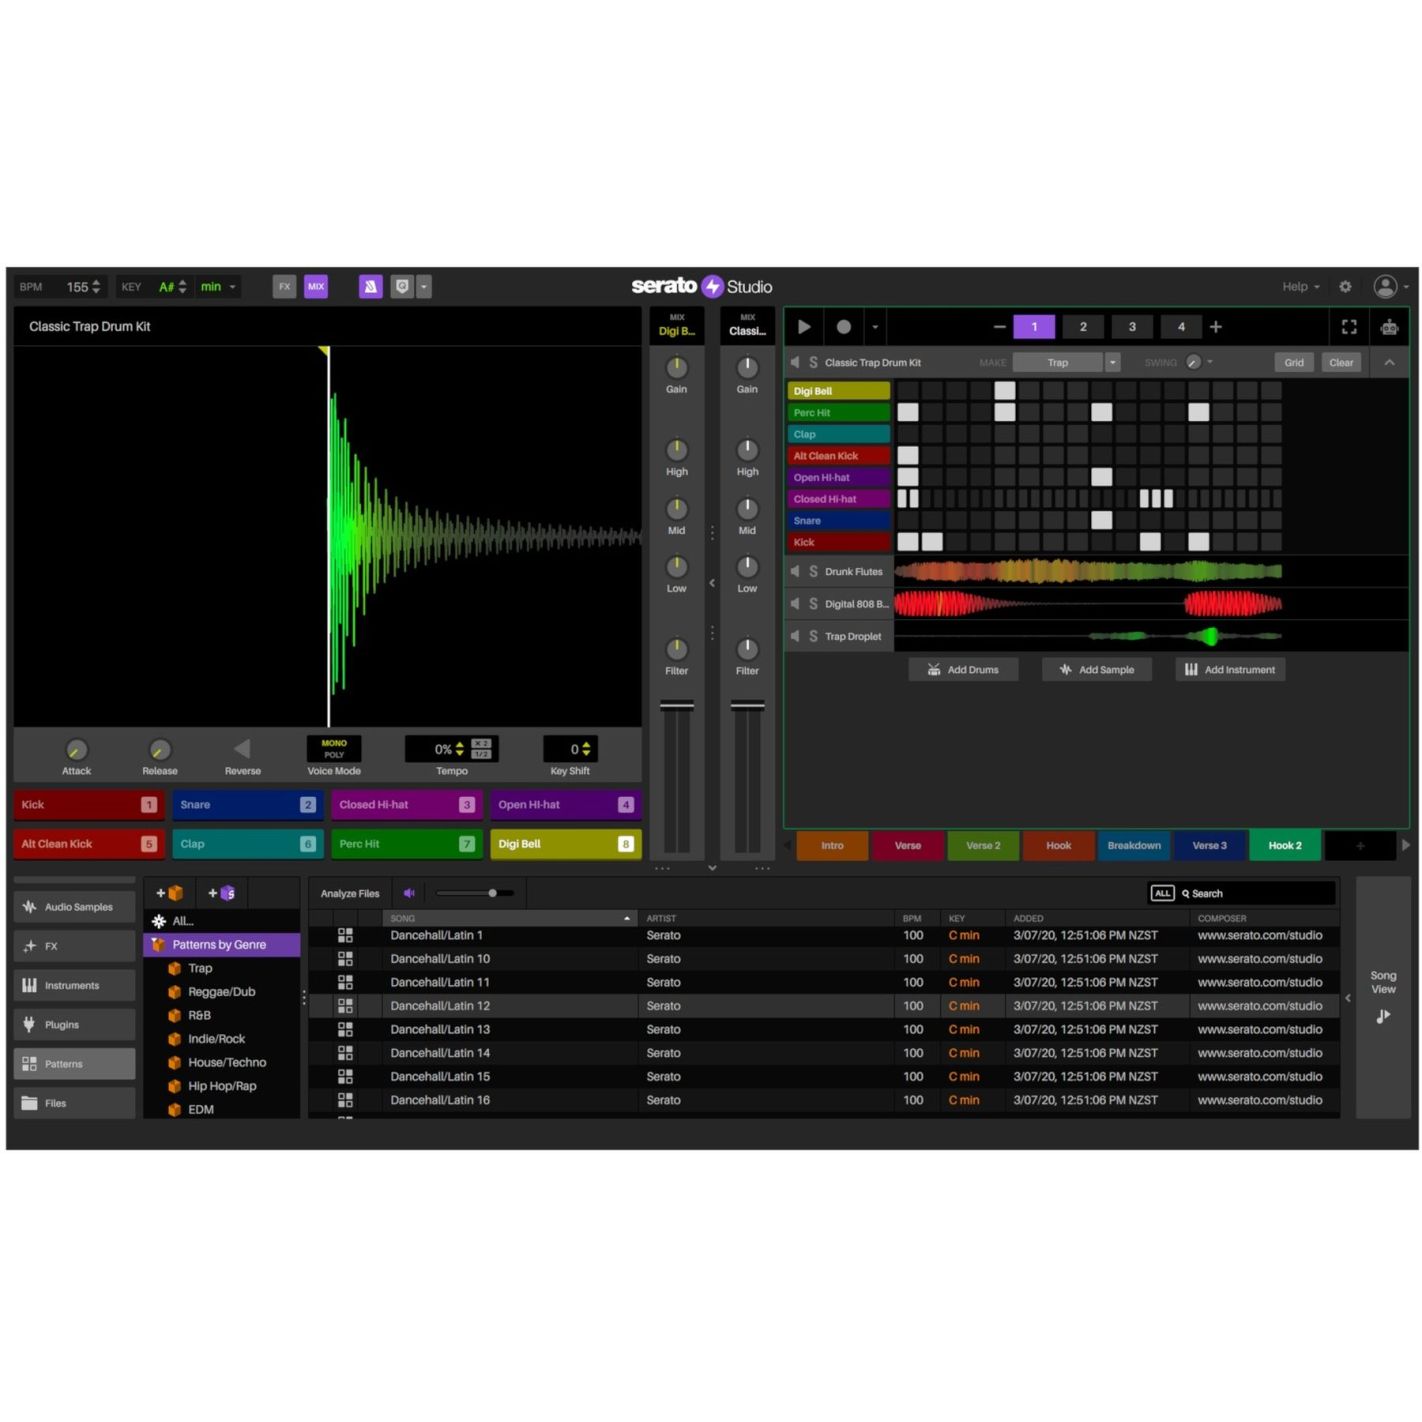Adjust the KEY A# stepper arrows
The image size is (1422, 1422).
pyautogui.click(x=182, y=287)
